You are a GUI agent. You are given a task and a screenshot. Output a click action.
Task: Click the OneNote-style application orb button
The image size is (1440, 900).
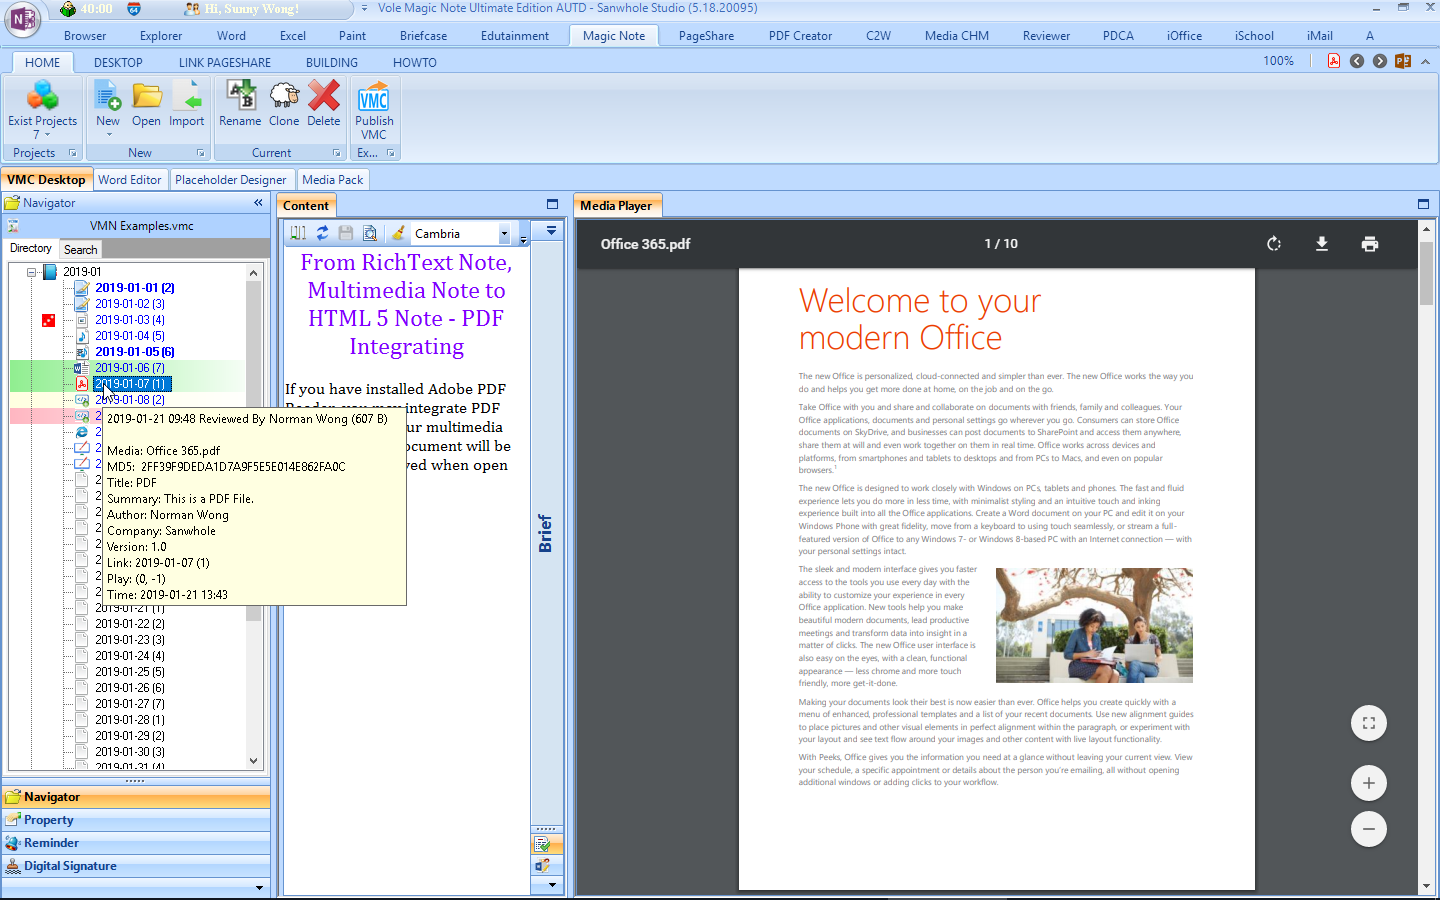point(22,19)
